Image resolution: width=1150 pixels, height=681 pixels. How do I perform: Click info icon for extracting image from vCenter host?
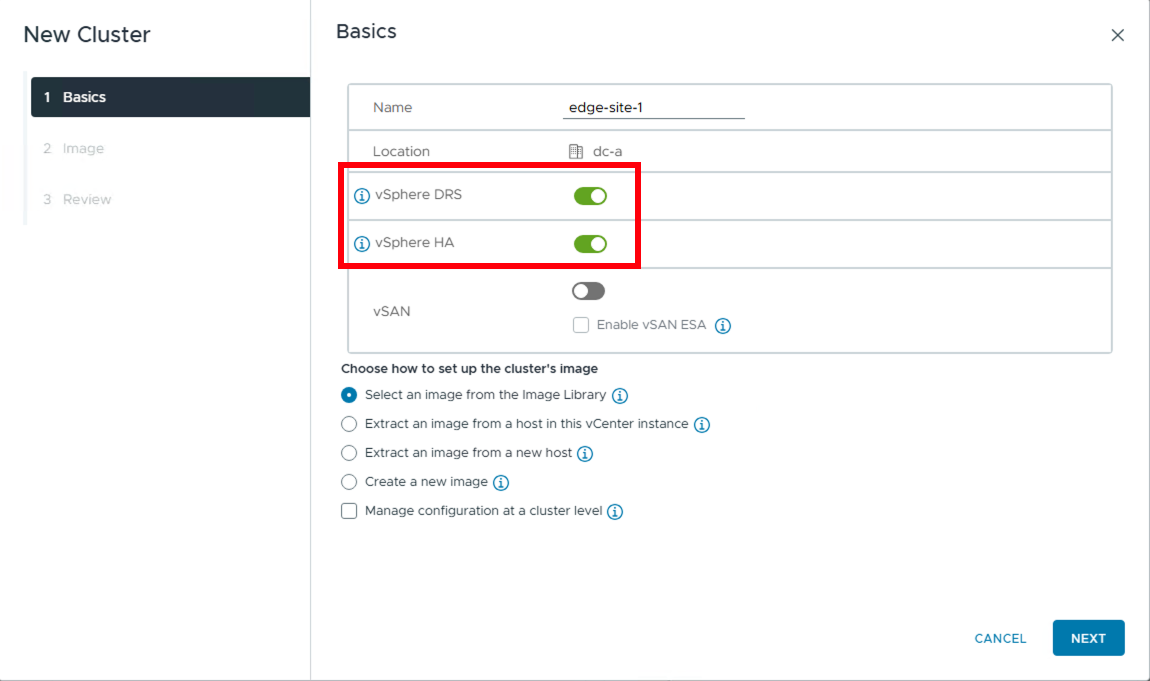point(702,424)
